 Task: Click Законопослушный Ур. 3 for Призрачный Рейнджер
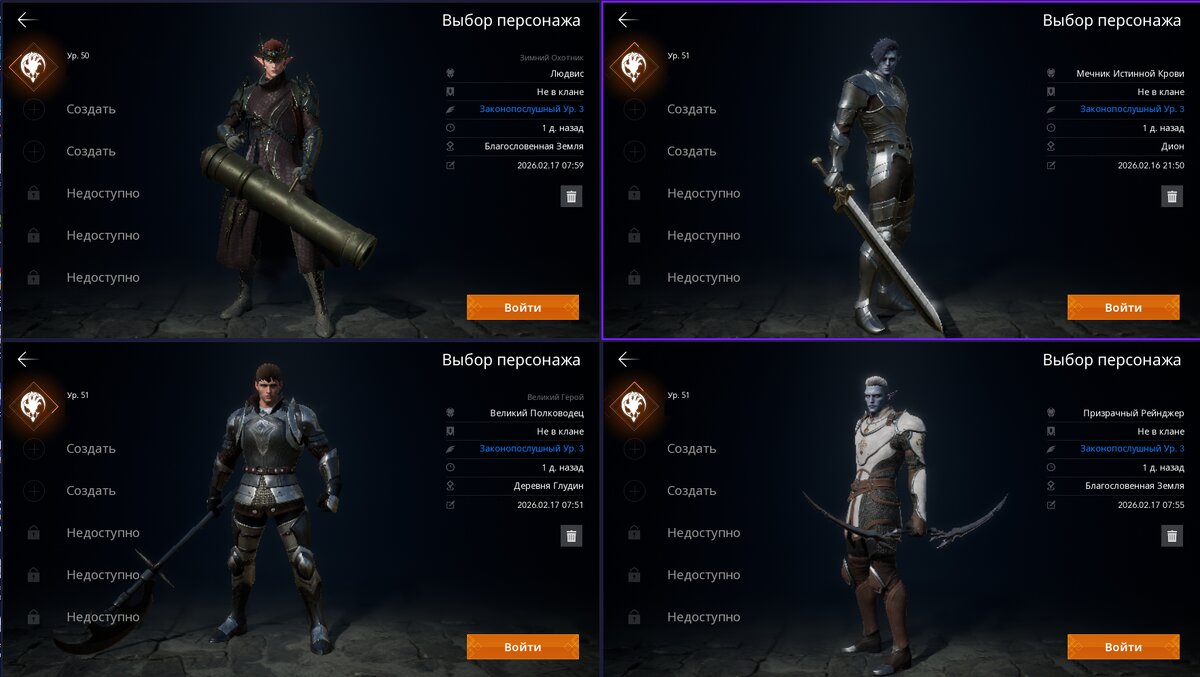(x=1132, y=449)
